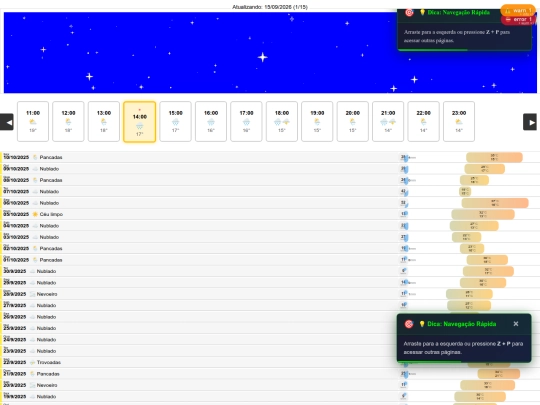
Task: Click the weather icon in the 19:00 card
Action: pos(317,122)
